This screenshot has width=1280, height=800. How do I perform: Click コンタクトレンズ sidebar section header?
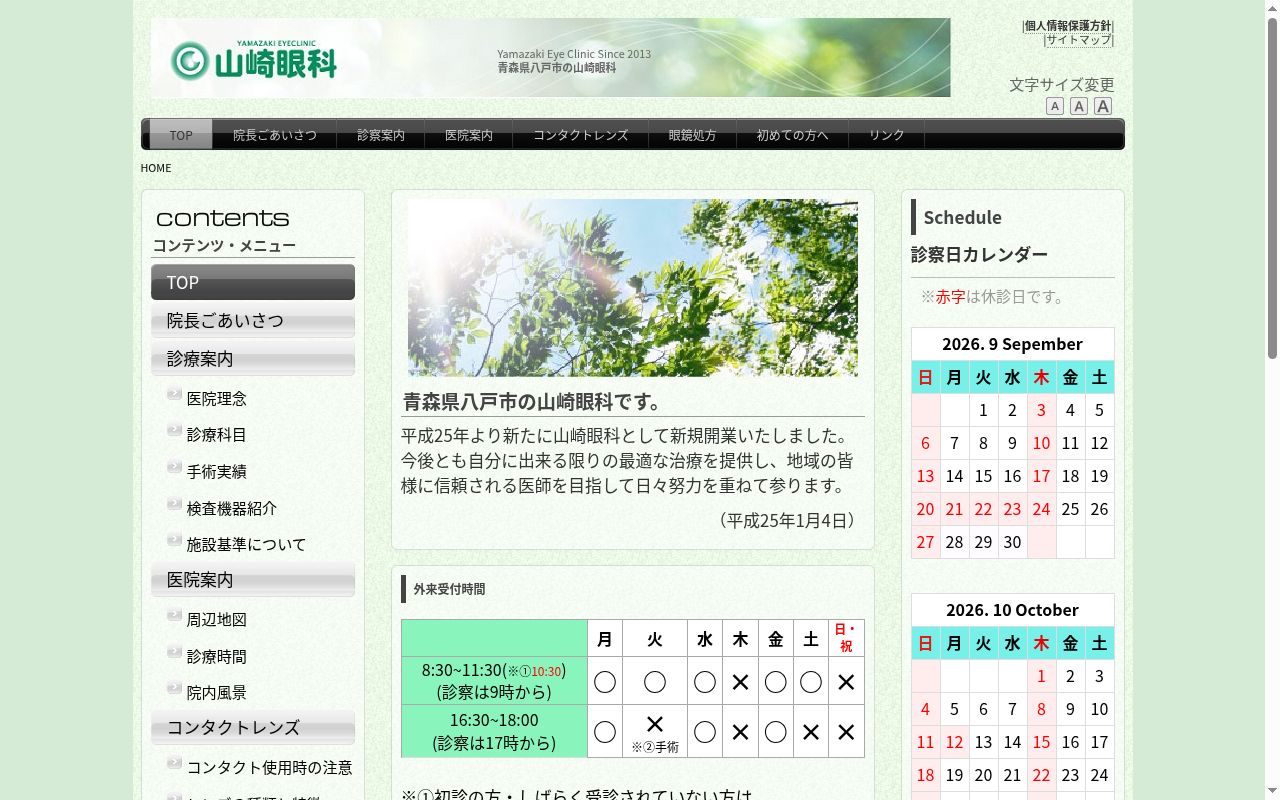click(x=253, y=727)
